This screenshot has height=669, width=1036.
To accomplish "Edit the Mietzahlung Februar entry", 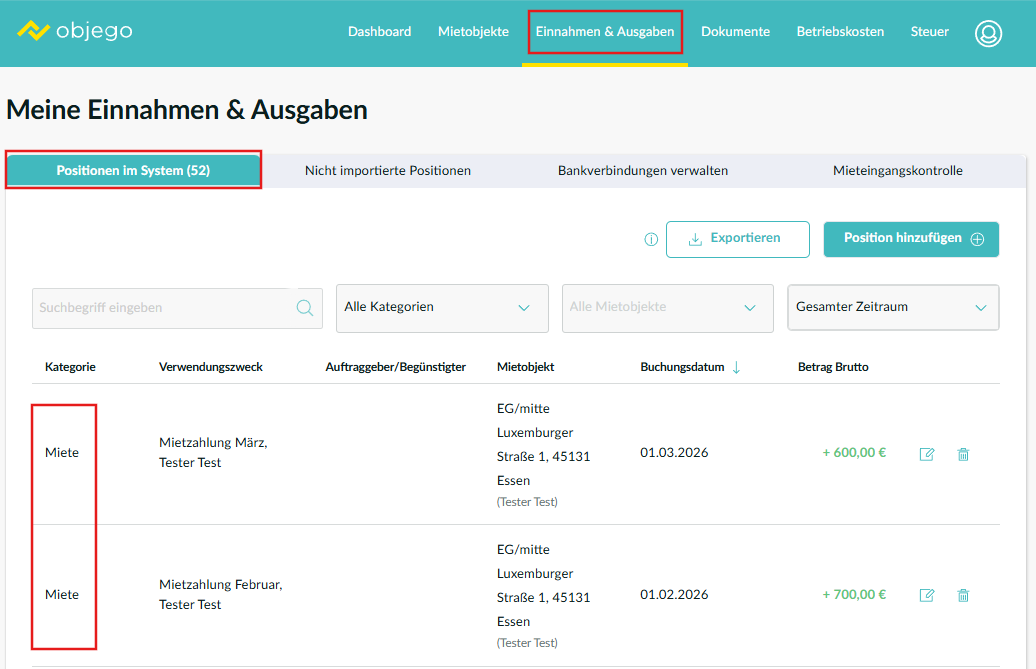I will point(927,595).
